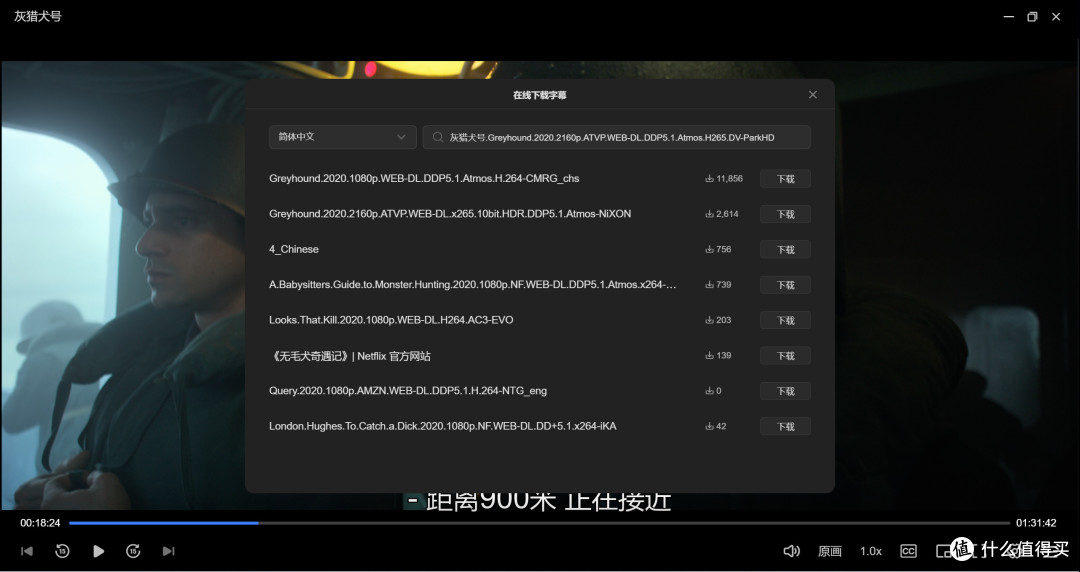This screenshot has width=1080, height=572.
Task: Select A.Babysitters.Guide subtitle name
Action: pos(472,285)
